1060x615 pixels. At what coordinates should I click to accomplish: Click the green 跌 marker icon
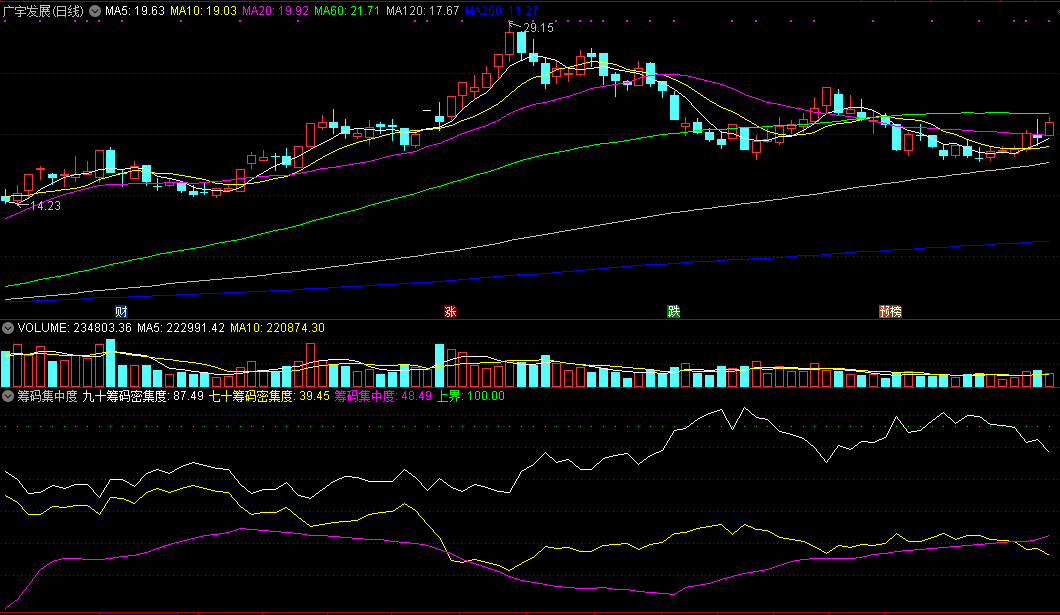pos(673,312)
